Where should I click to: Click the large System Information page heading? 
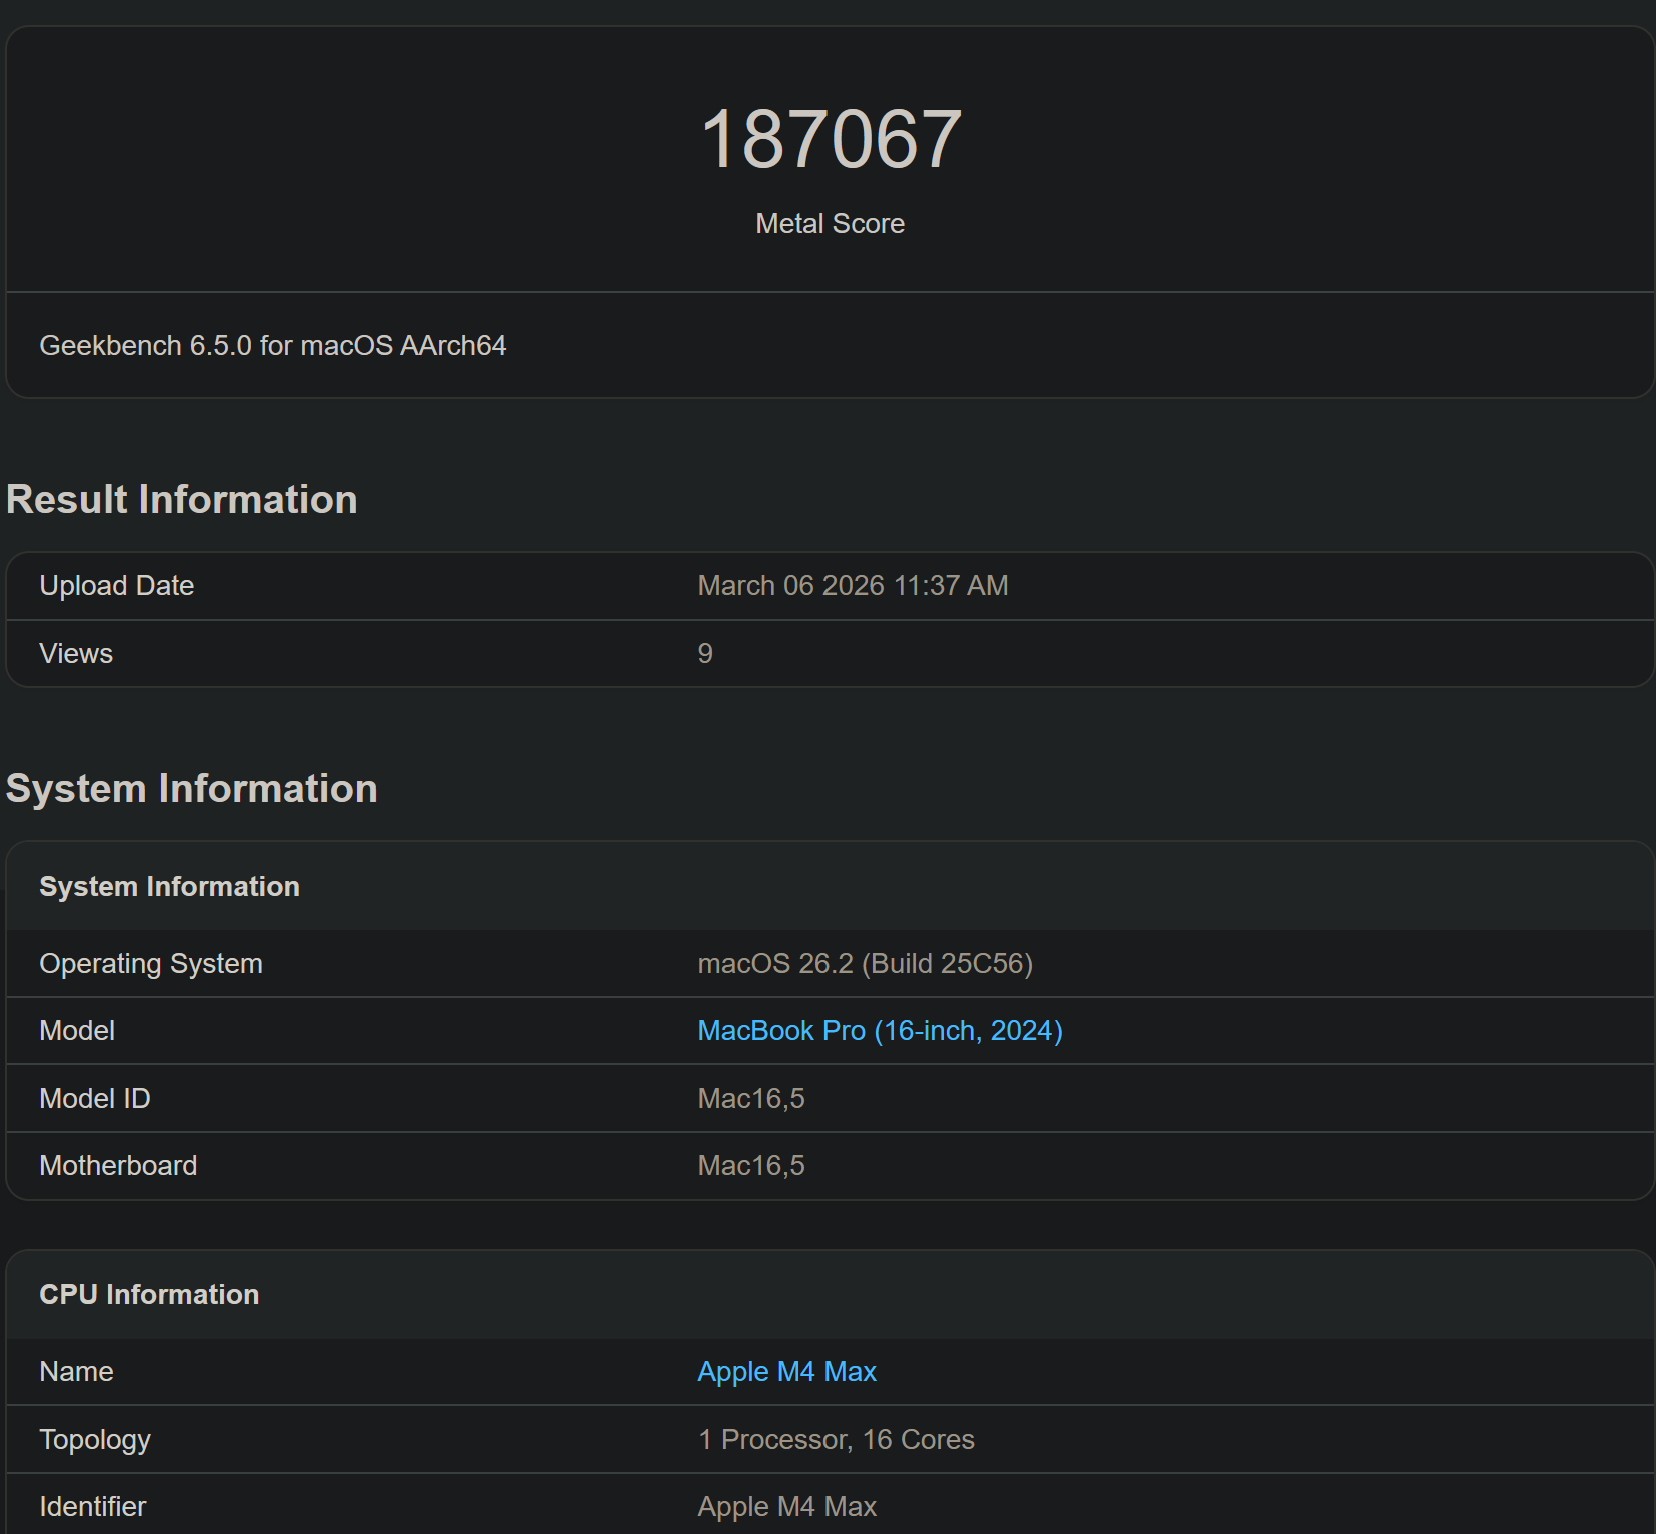[191, 789]
